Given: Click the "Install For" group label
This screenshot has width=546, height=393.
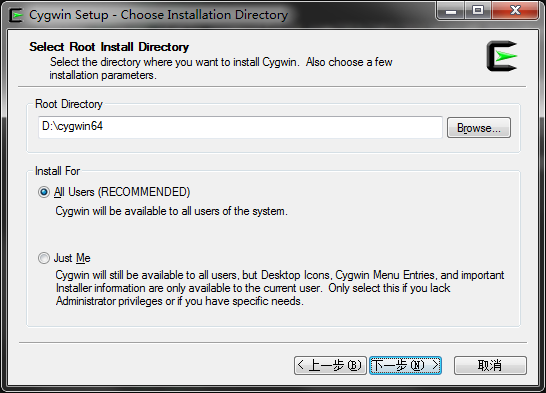Looking at the screenshot, I should 57,171.
